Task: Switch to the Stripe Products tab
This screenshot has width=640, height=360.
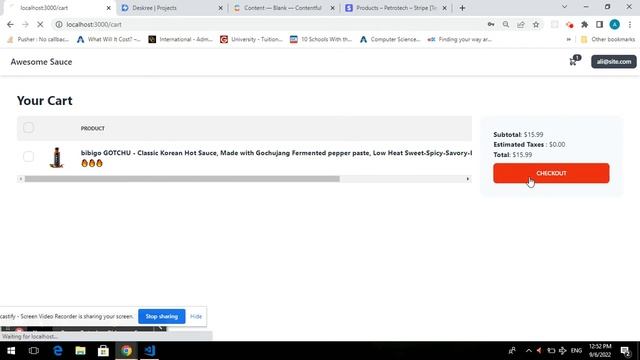Action: coord(396,8)
